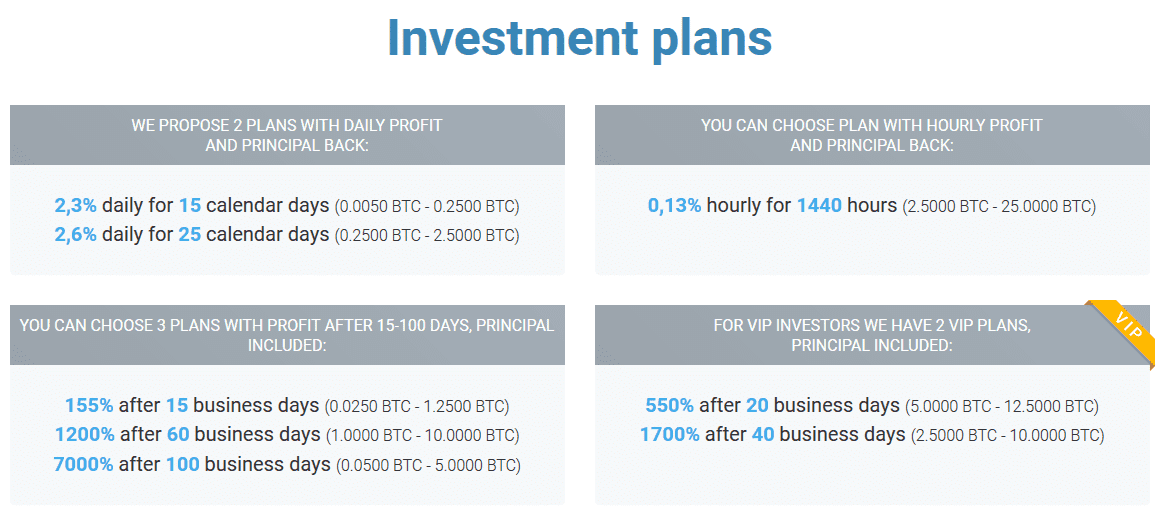Click the profit after 15-100 days header
The height and width of the screenshot is (514, 1161).
(287, 335)
